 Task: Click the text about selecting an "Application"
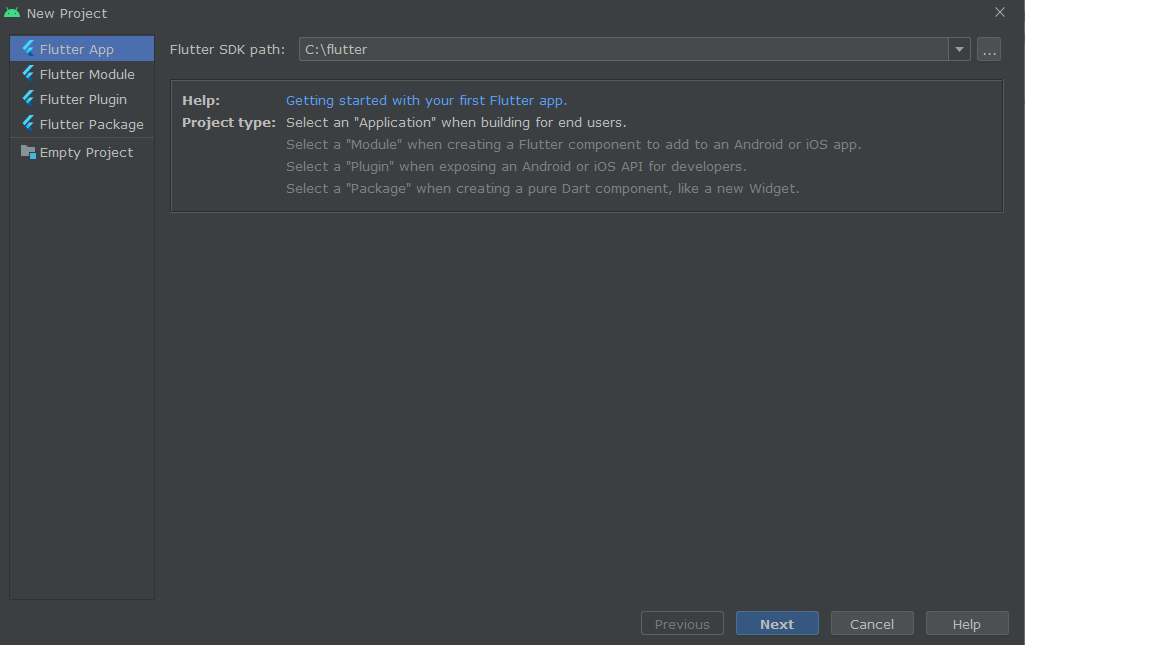456,123
